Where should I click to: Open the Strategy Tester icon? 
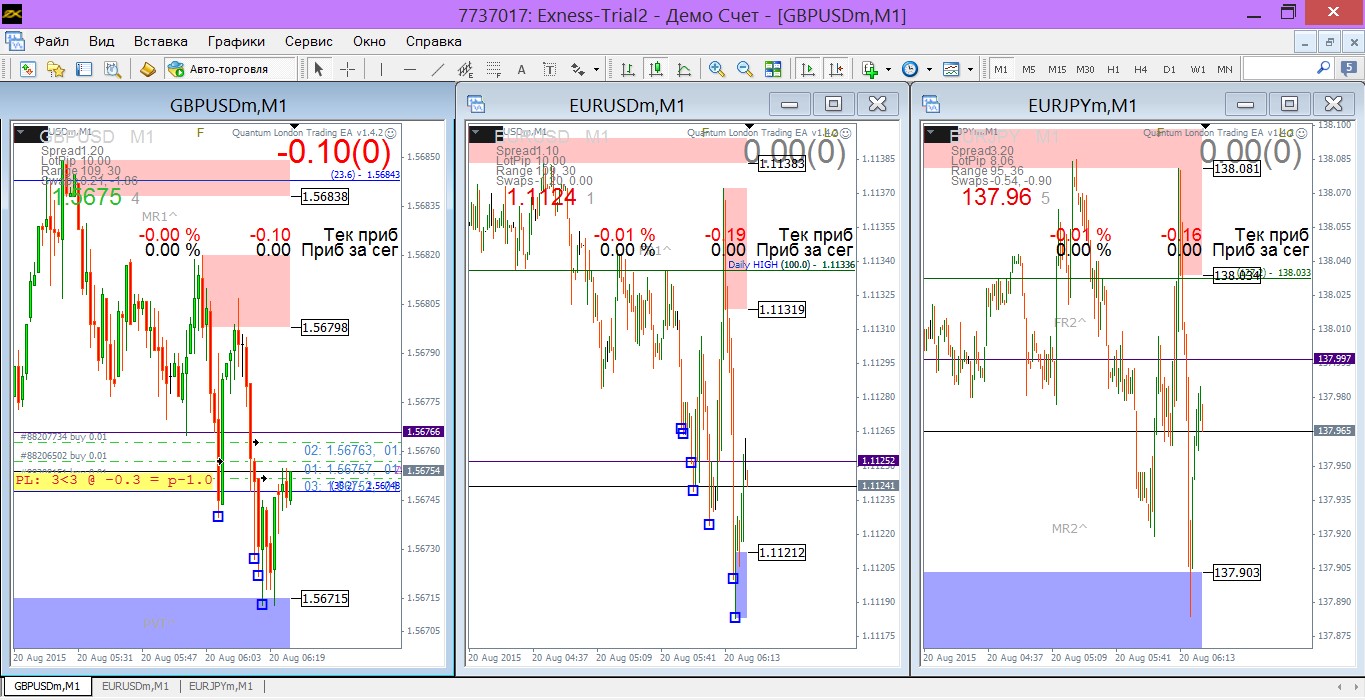click(112, 69)
